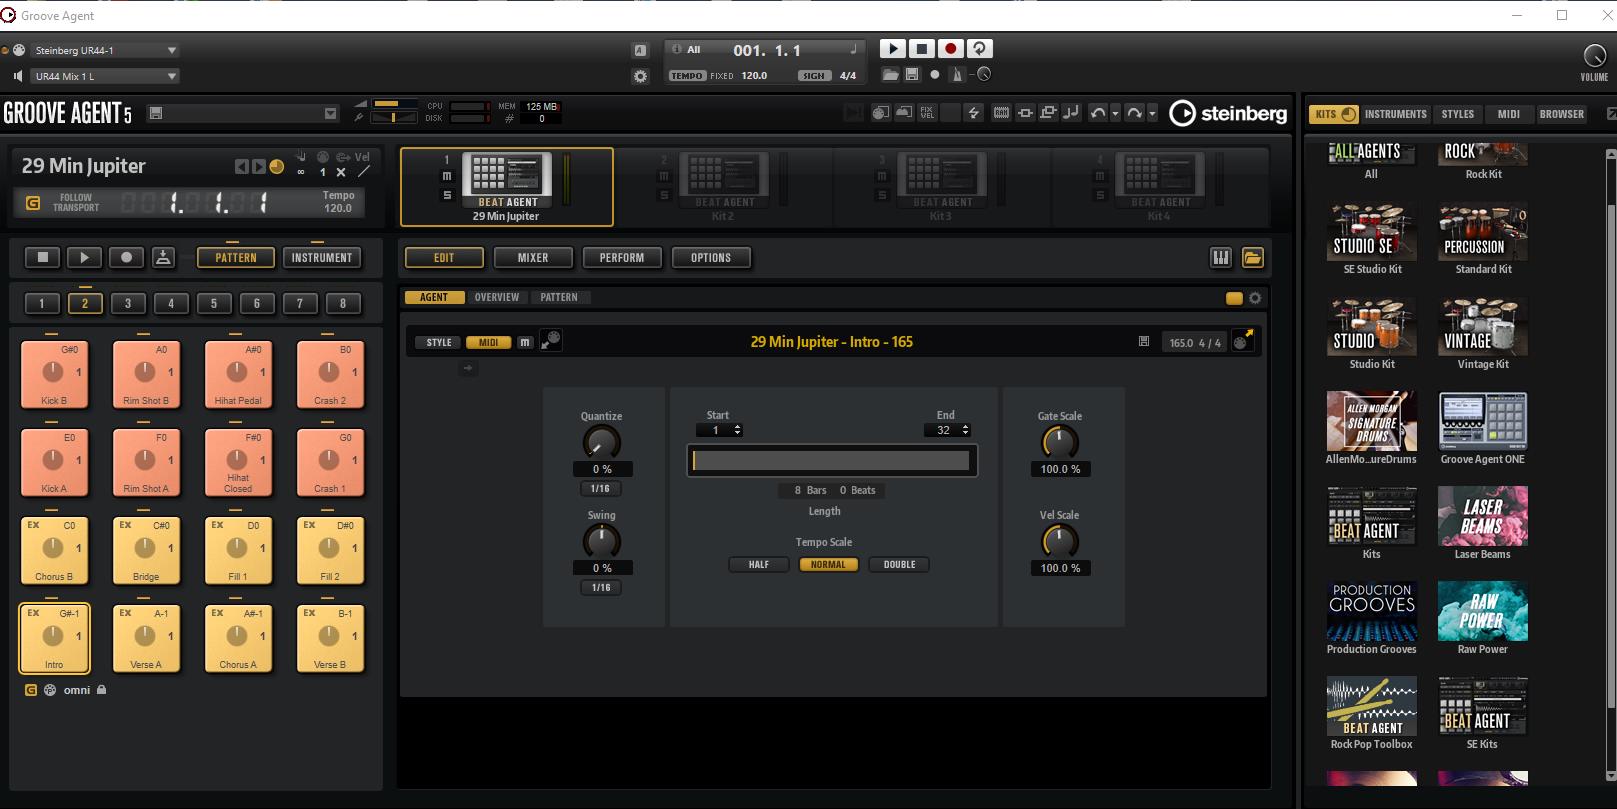1617x809 pixels.
Task: Click the small gear icon in the sub-tab bar
Action: coord(1255,298)
